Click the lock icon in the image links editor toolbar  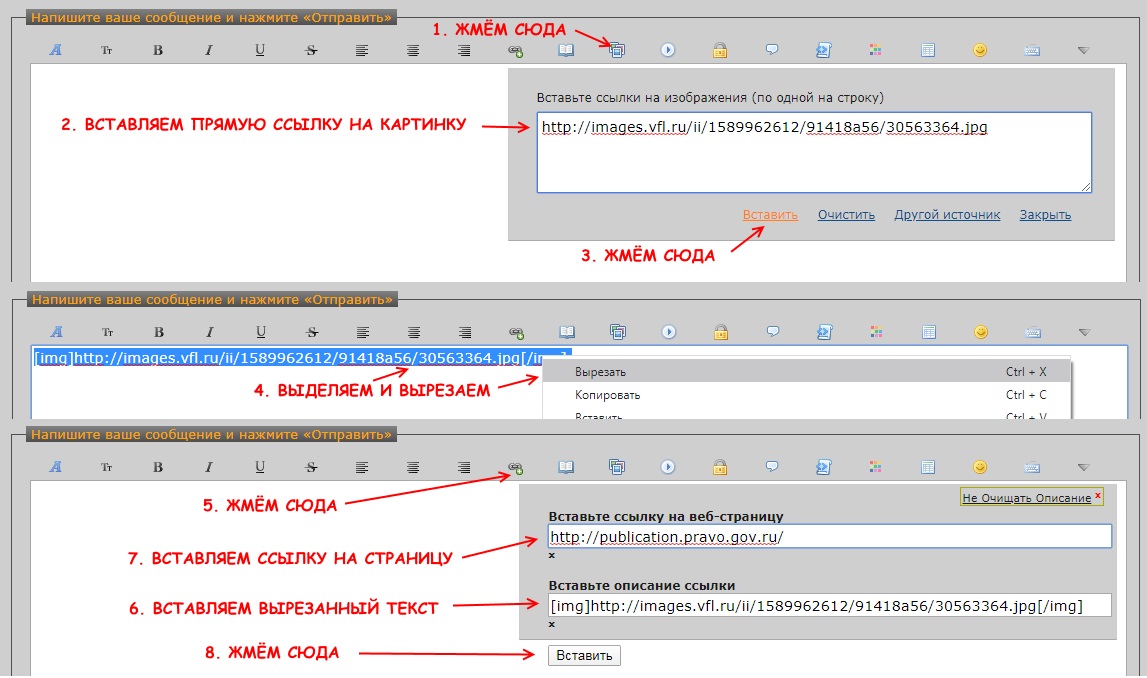pyautogui.click(x=720, y=50)
